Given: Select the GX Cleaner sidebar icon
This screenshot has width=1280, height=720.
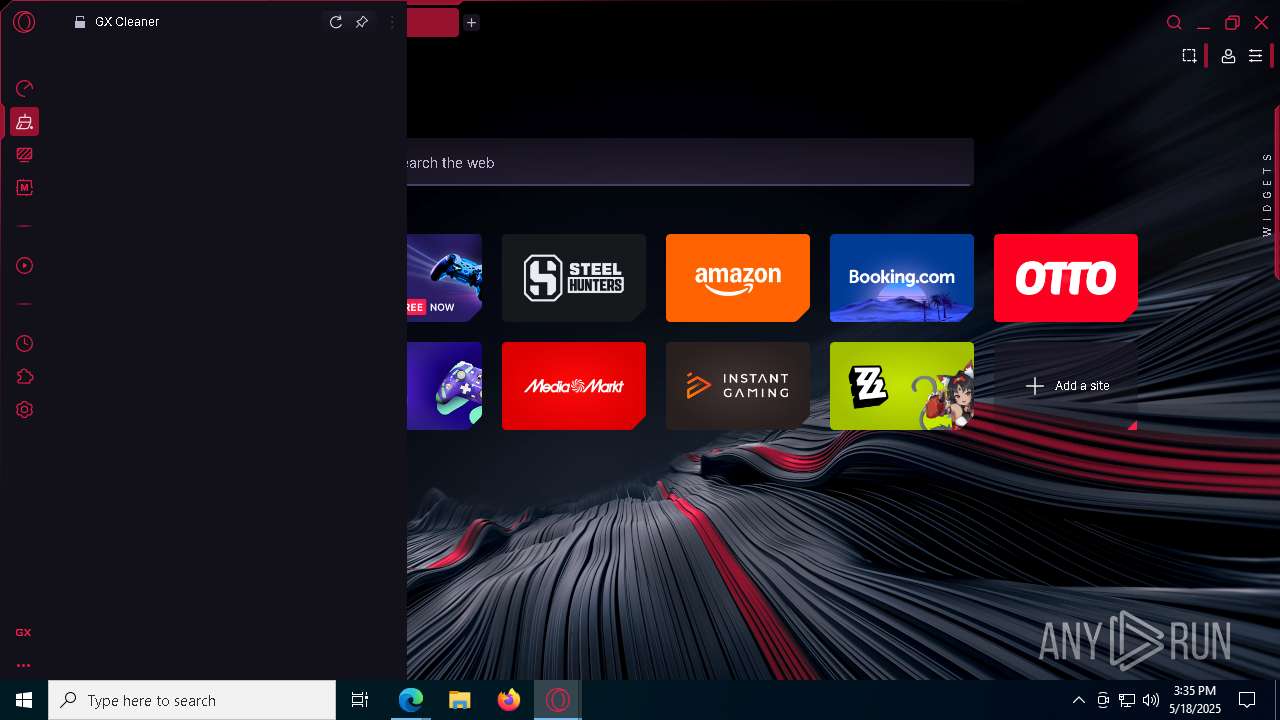Looking at the screenshot, I should coord(25,122).
